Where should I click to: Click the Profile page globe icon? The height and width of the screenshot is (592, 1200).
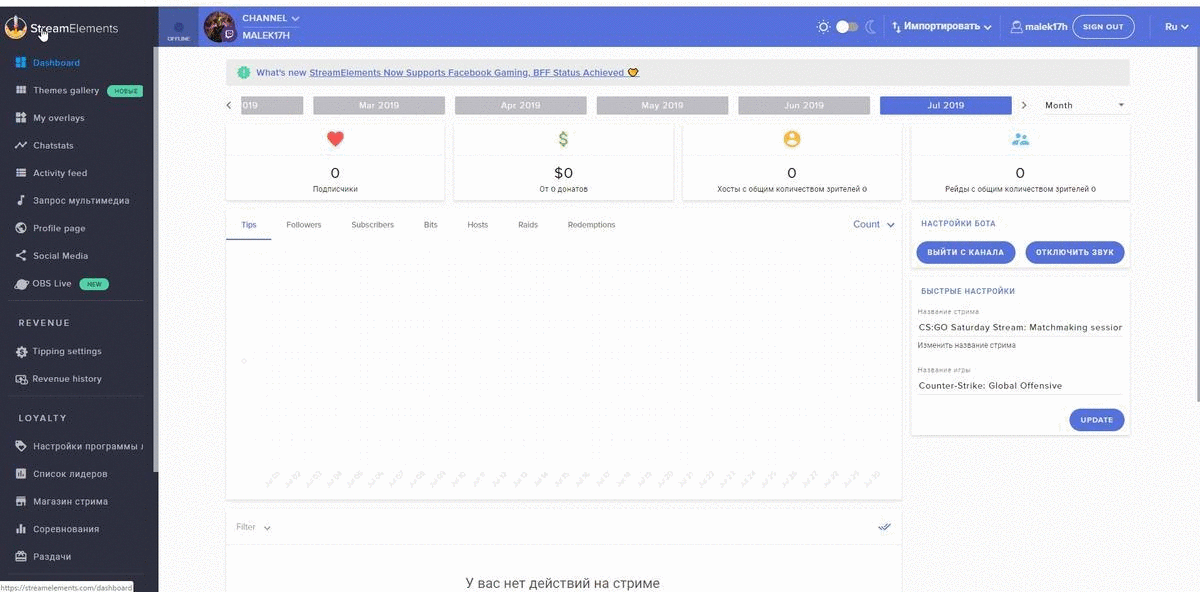click(x=21, y=228)
